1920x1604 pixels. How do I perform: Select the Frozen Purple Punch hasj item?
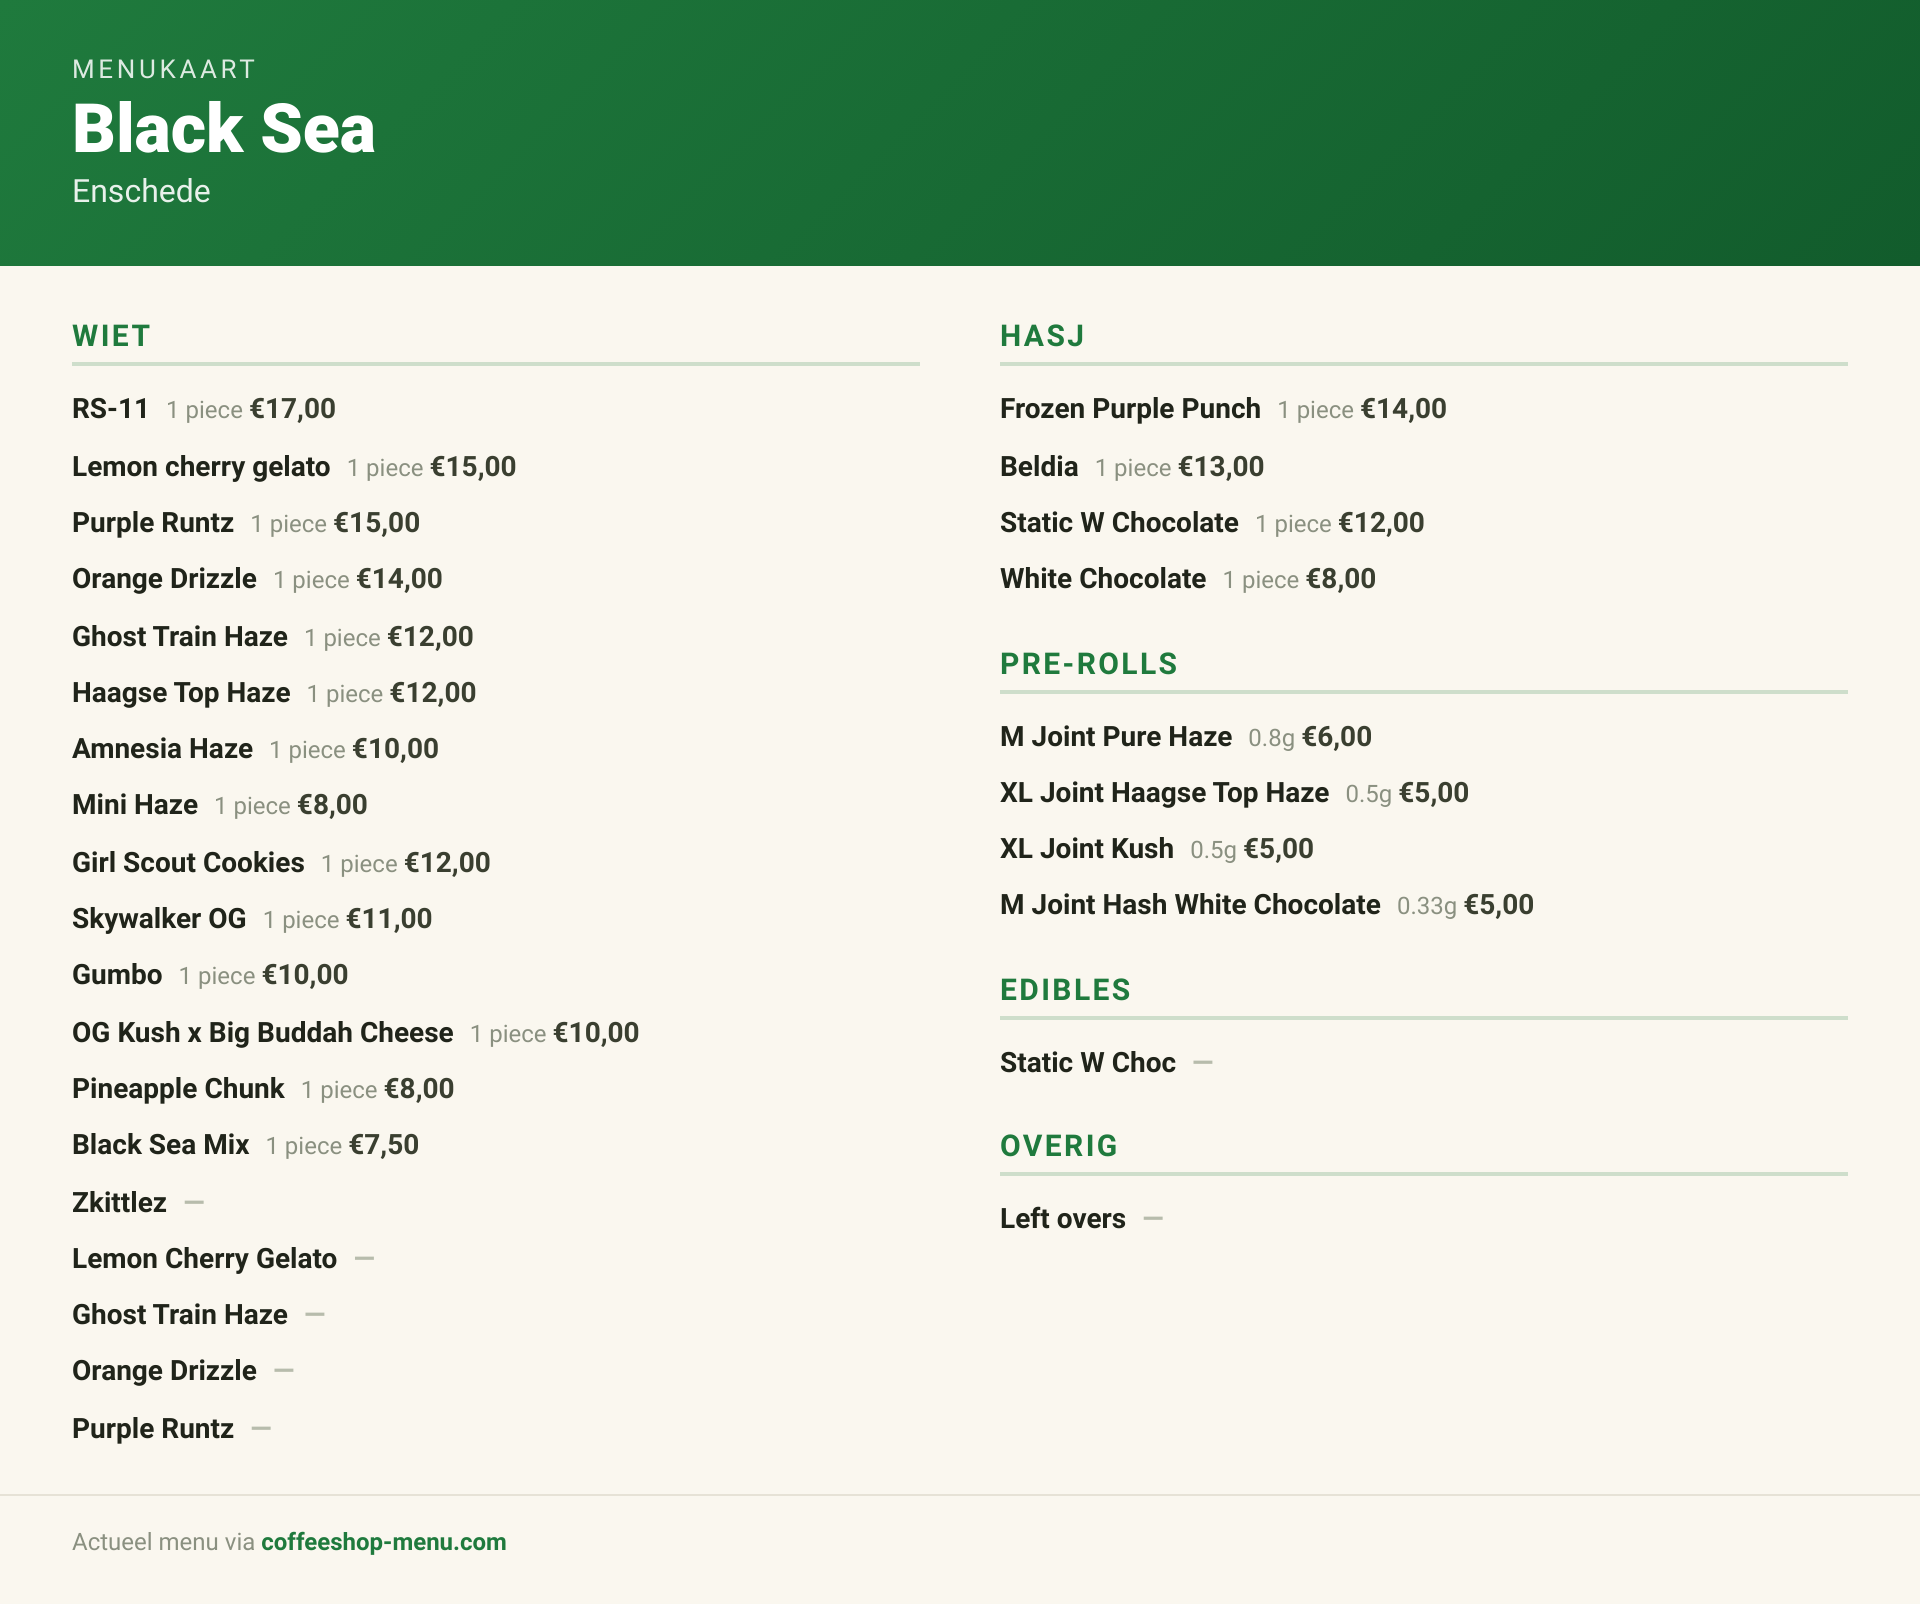(1223, 409)
